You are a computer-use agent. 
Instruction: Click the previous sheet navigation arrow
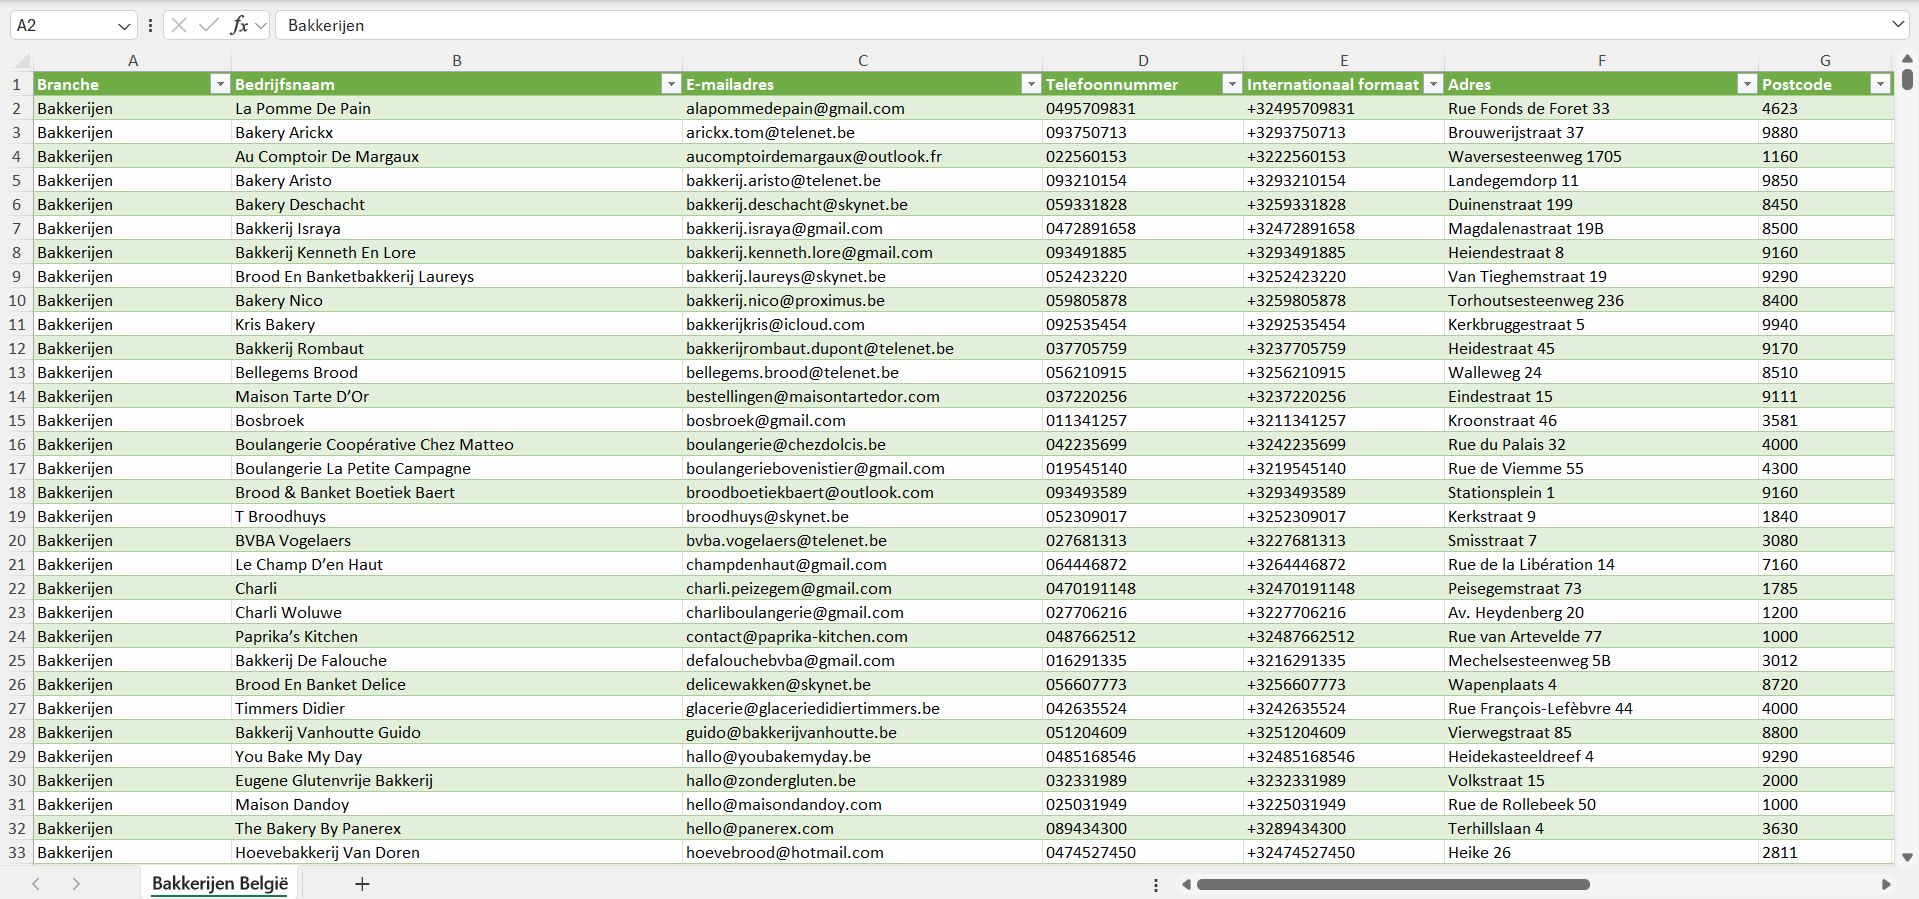36,884
